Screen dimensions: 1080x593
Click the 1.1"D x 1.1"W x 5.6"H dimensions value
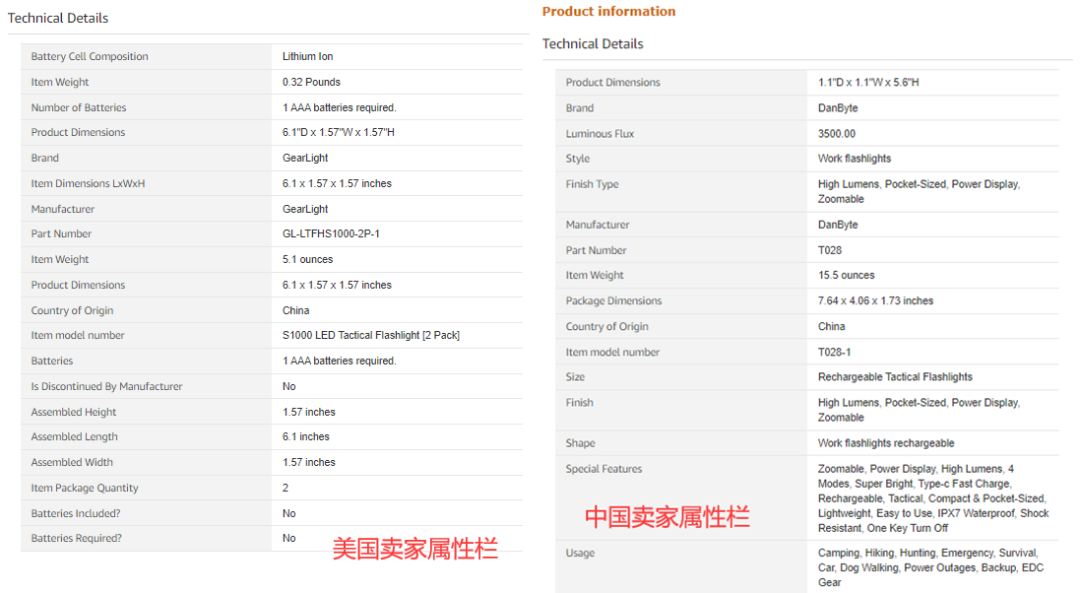pos(869,82)
